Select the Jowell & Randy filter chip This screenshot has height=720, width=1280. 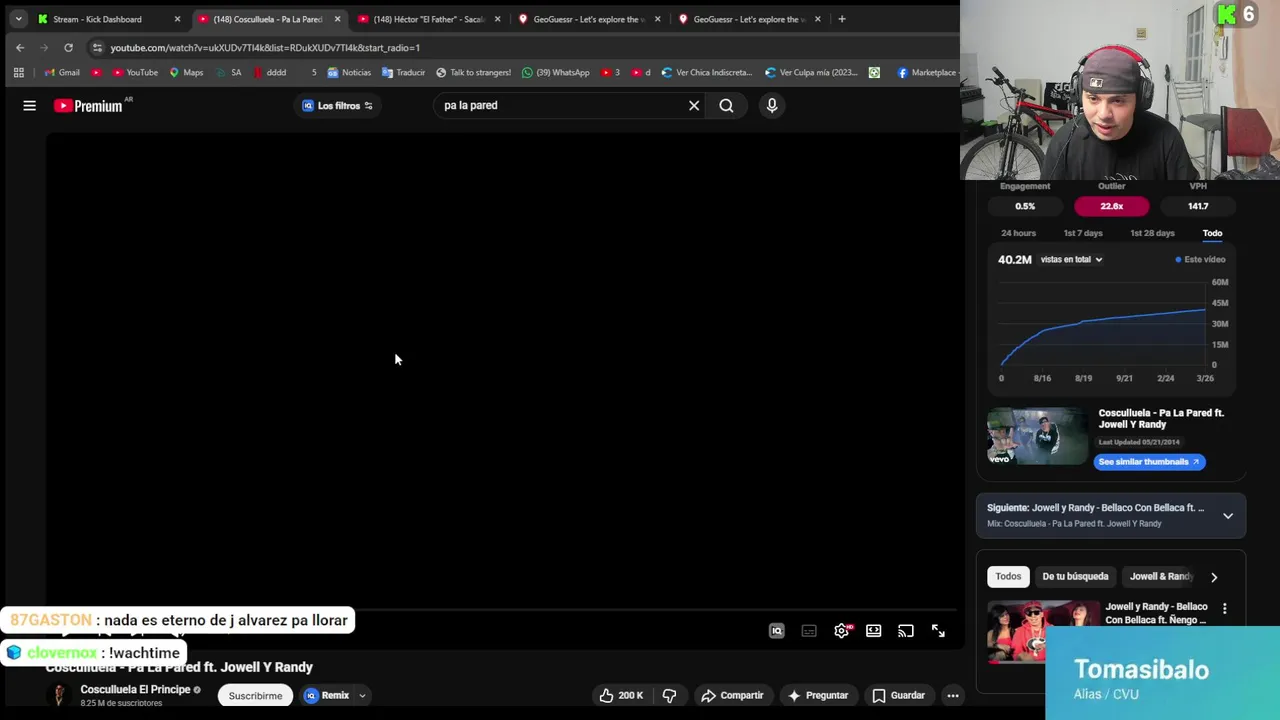pos(1160,576)
